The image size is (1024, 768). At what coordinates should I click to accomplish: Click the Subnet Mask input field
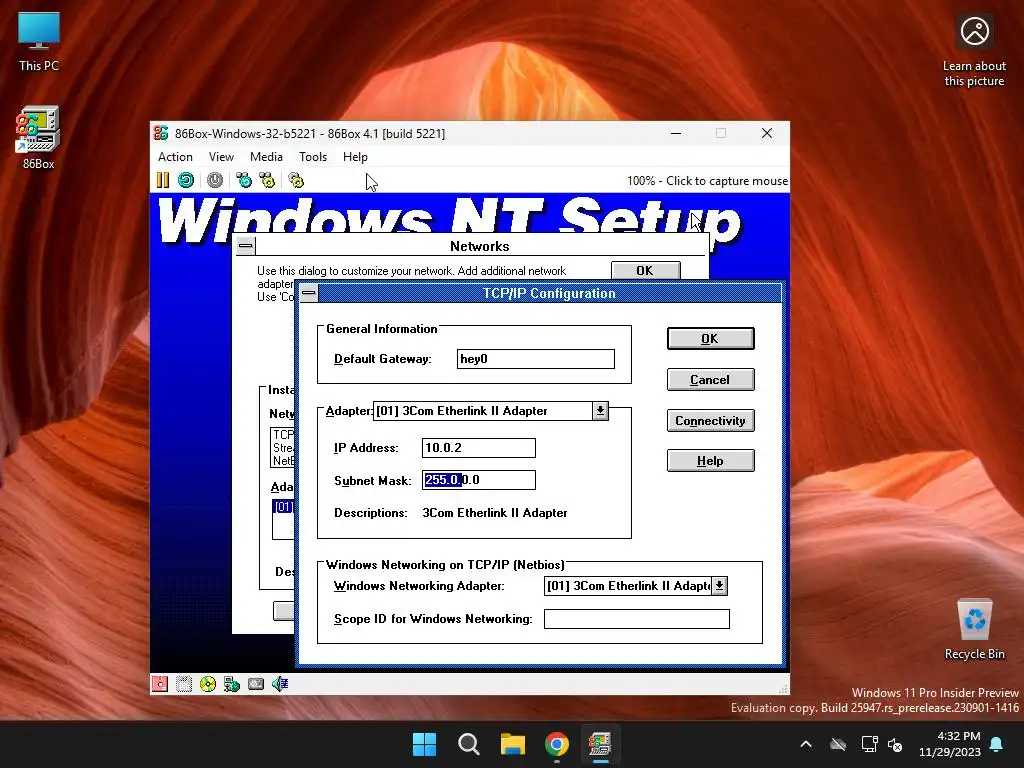pyautogui.click(x=479, y=480)
